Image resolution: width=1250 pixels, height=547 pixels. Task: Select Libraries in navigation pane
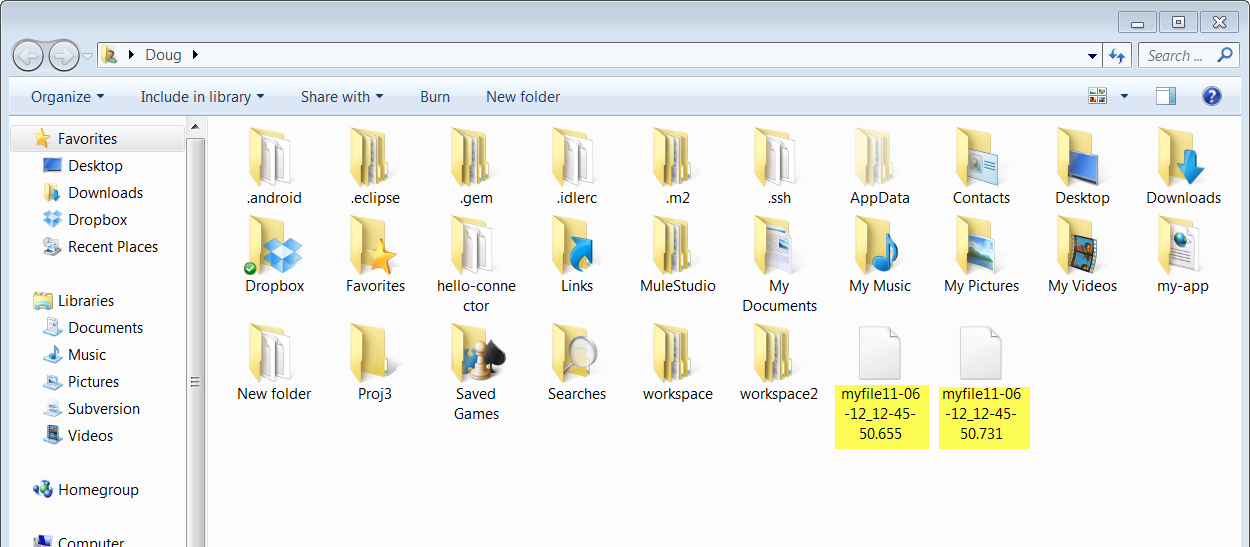(85, 301)
